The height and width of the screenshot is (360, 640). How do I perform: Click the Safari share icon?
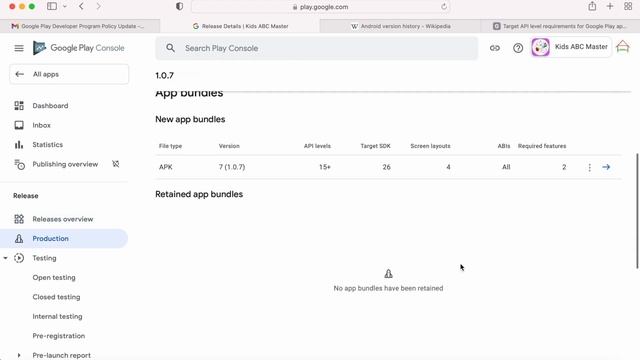click(x=592, y=6)
